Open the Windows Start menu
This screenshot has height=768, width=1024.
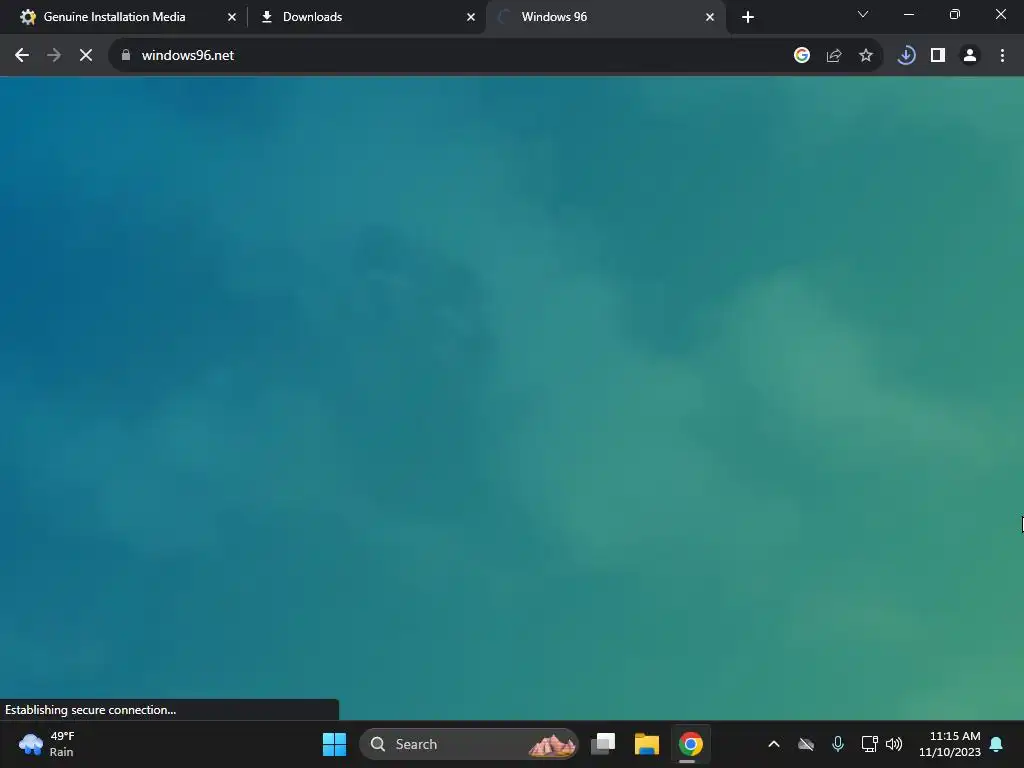point(334,744)
